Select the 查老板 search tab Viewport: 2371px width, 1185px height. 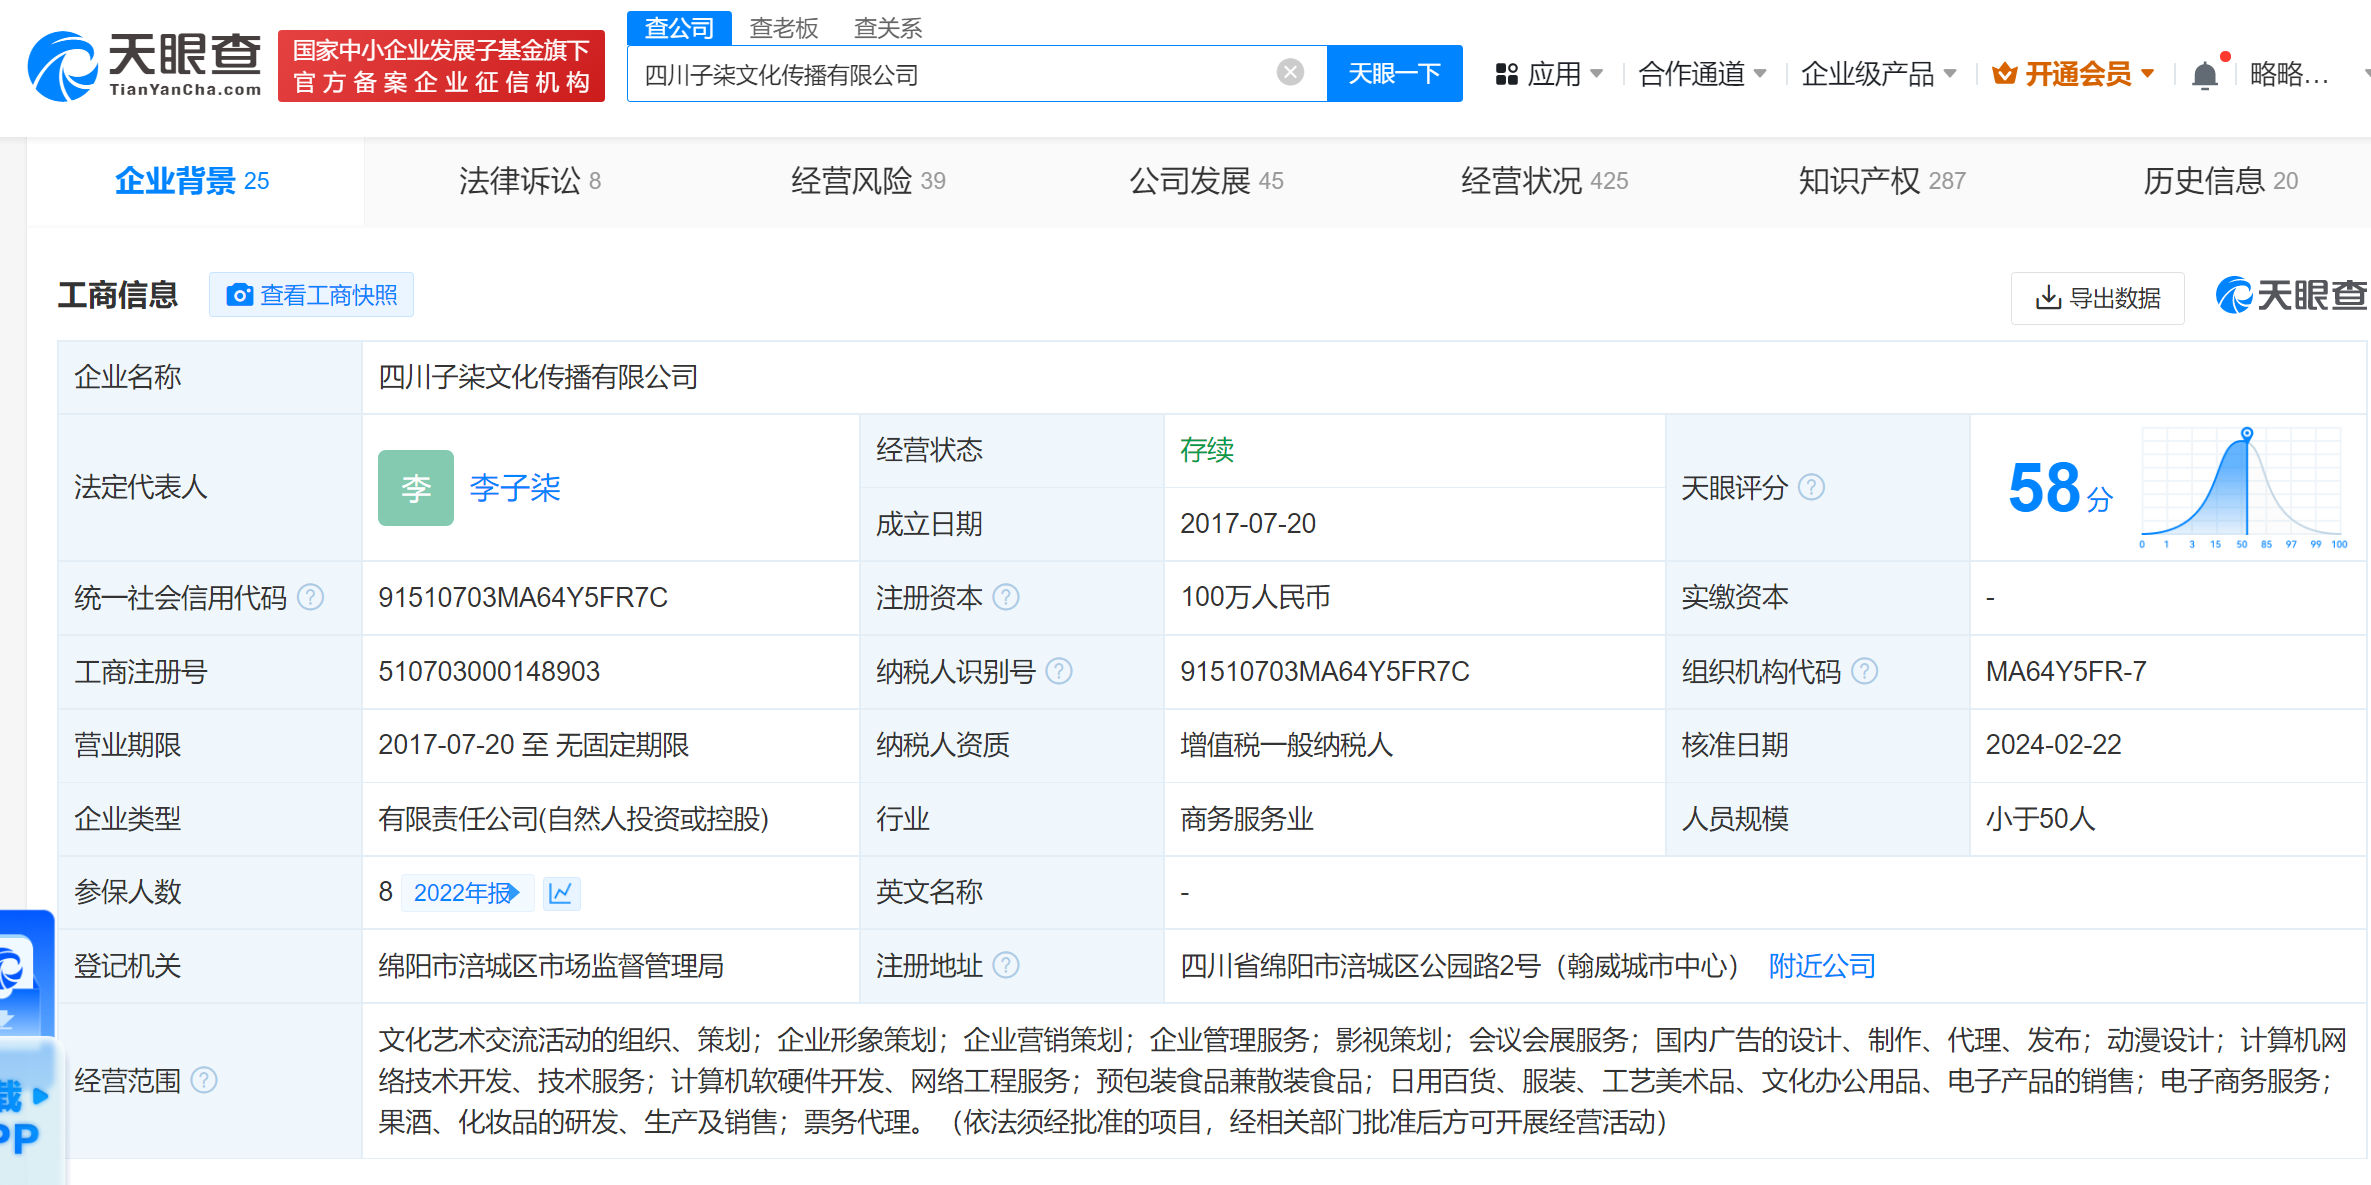tap(784, 28)
